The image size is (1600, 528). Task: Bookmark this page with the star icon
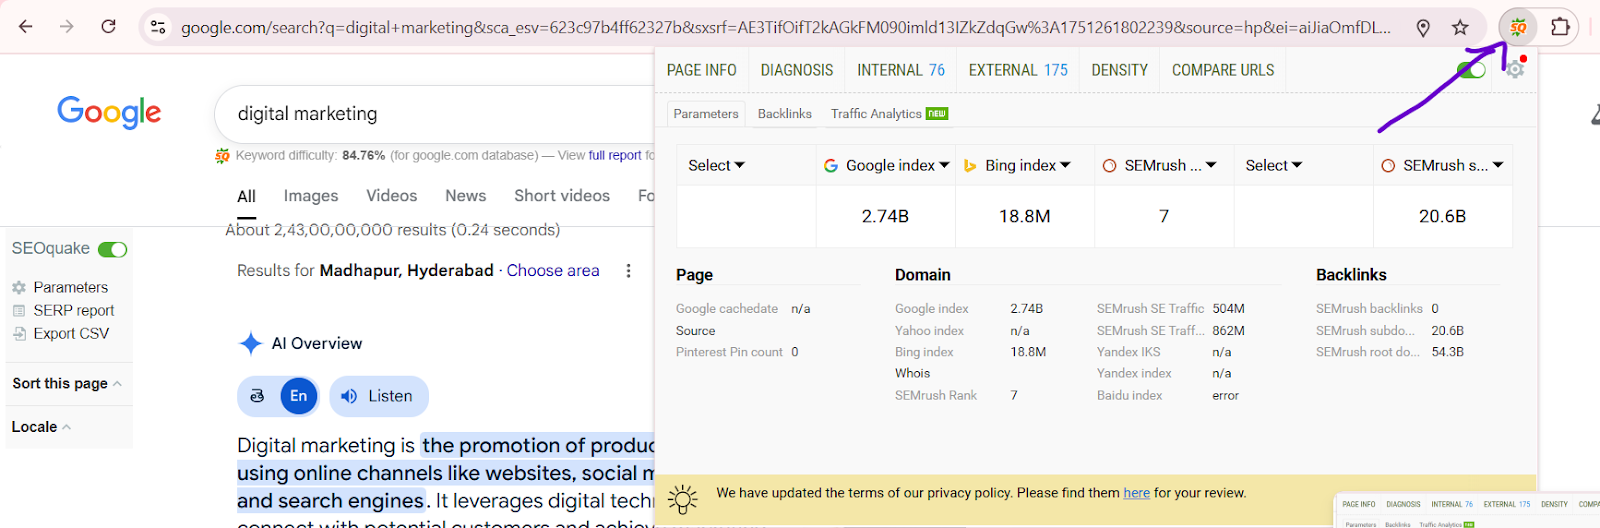point(1461,28)
